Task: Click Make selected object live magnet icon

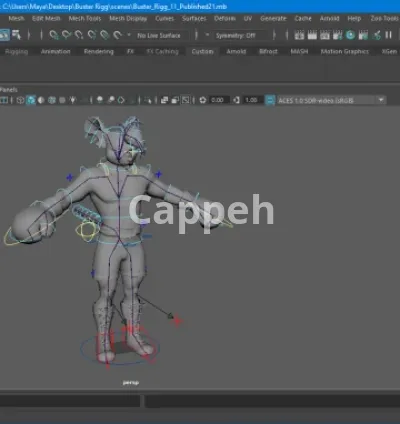Action: [x=117, y=35]
